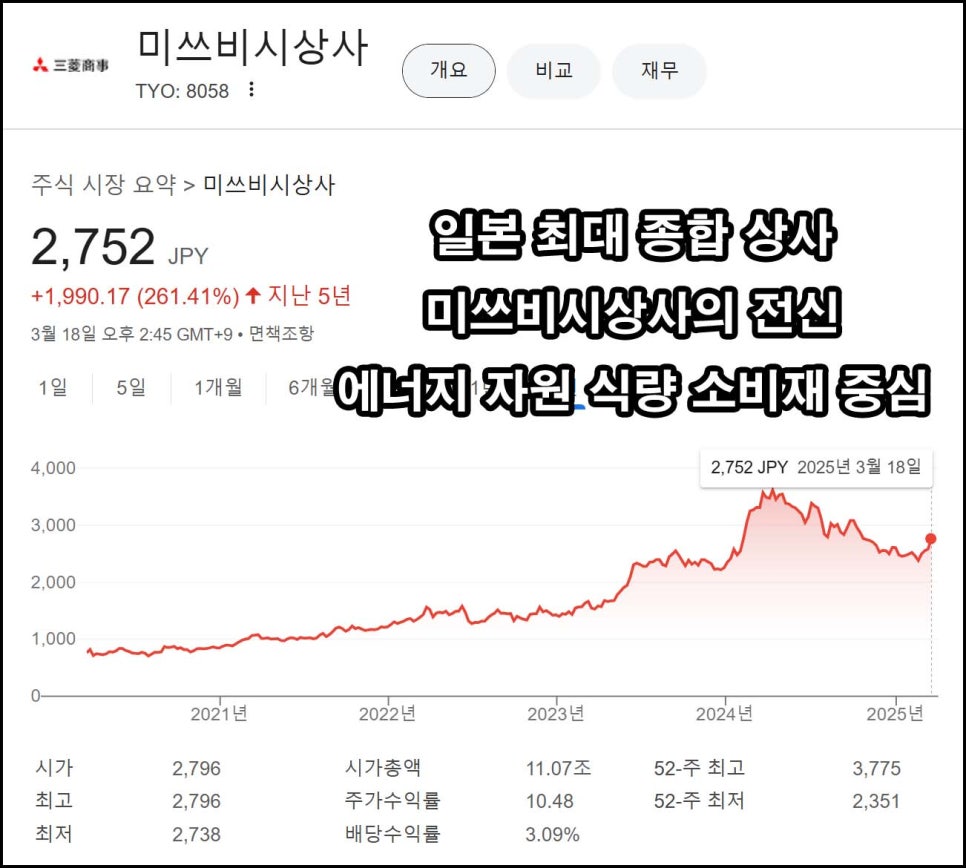966x868 pixels.
Task: Click the 주가수익률 label
Action: click(x=392, y=801)
